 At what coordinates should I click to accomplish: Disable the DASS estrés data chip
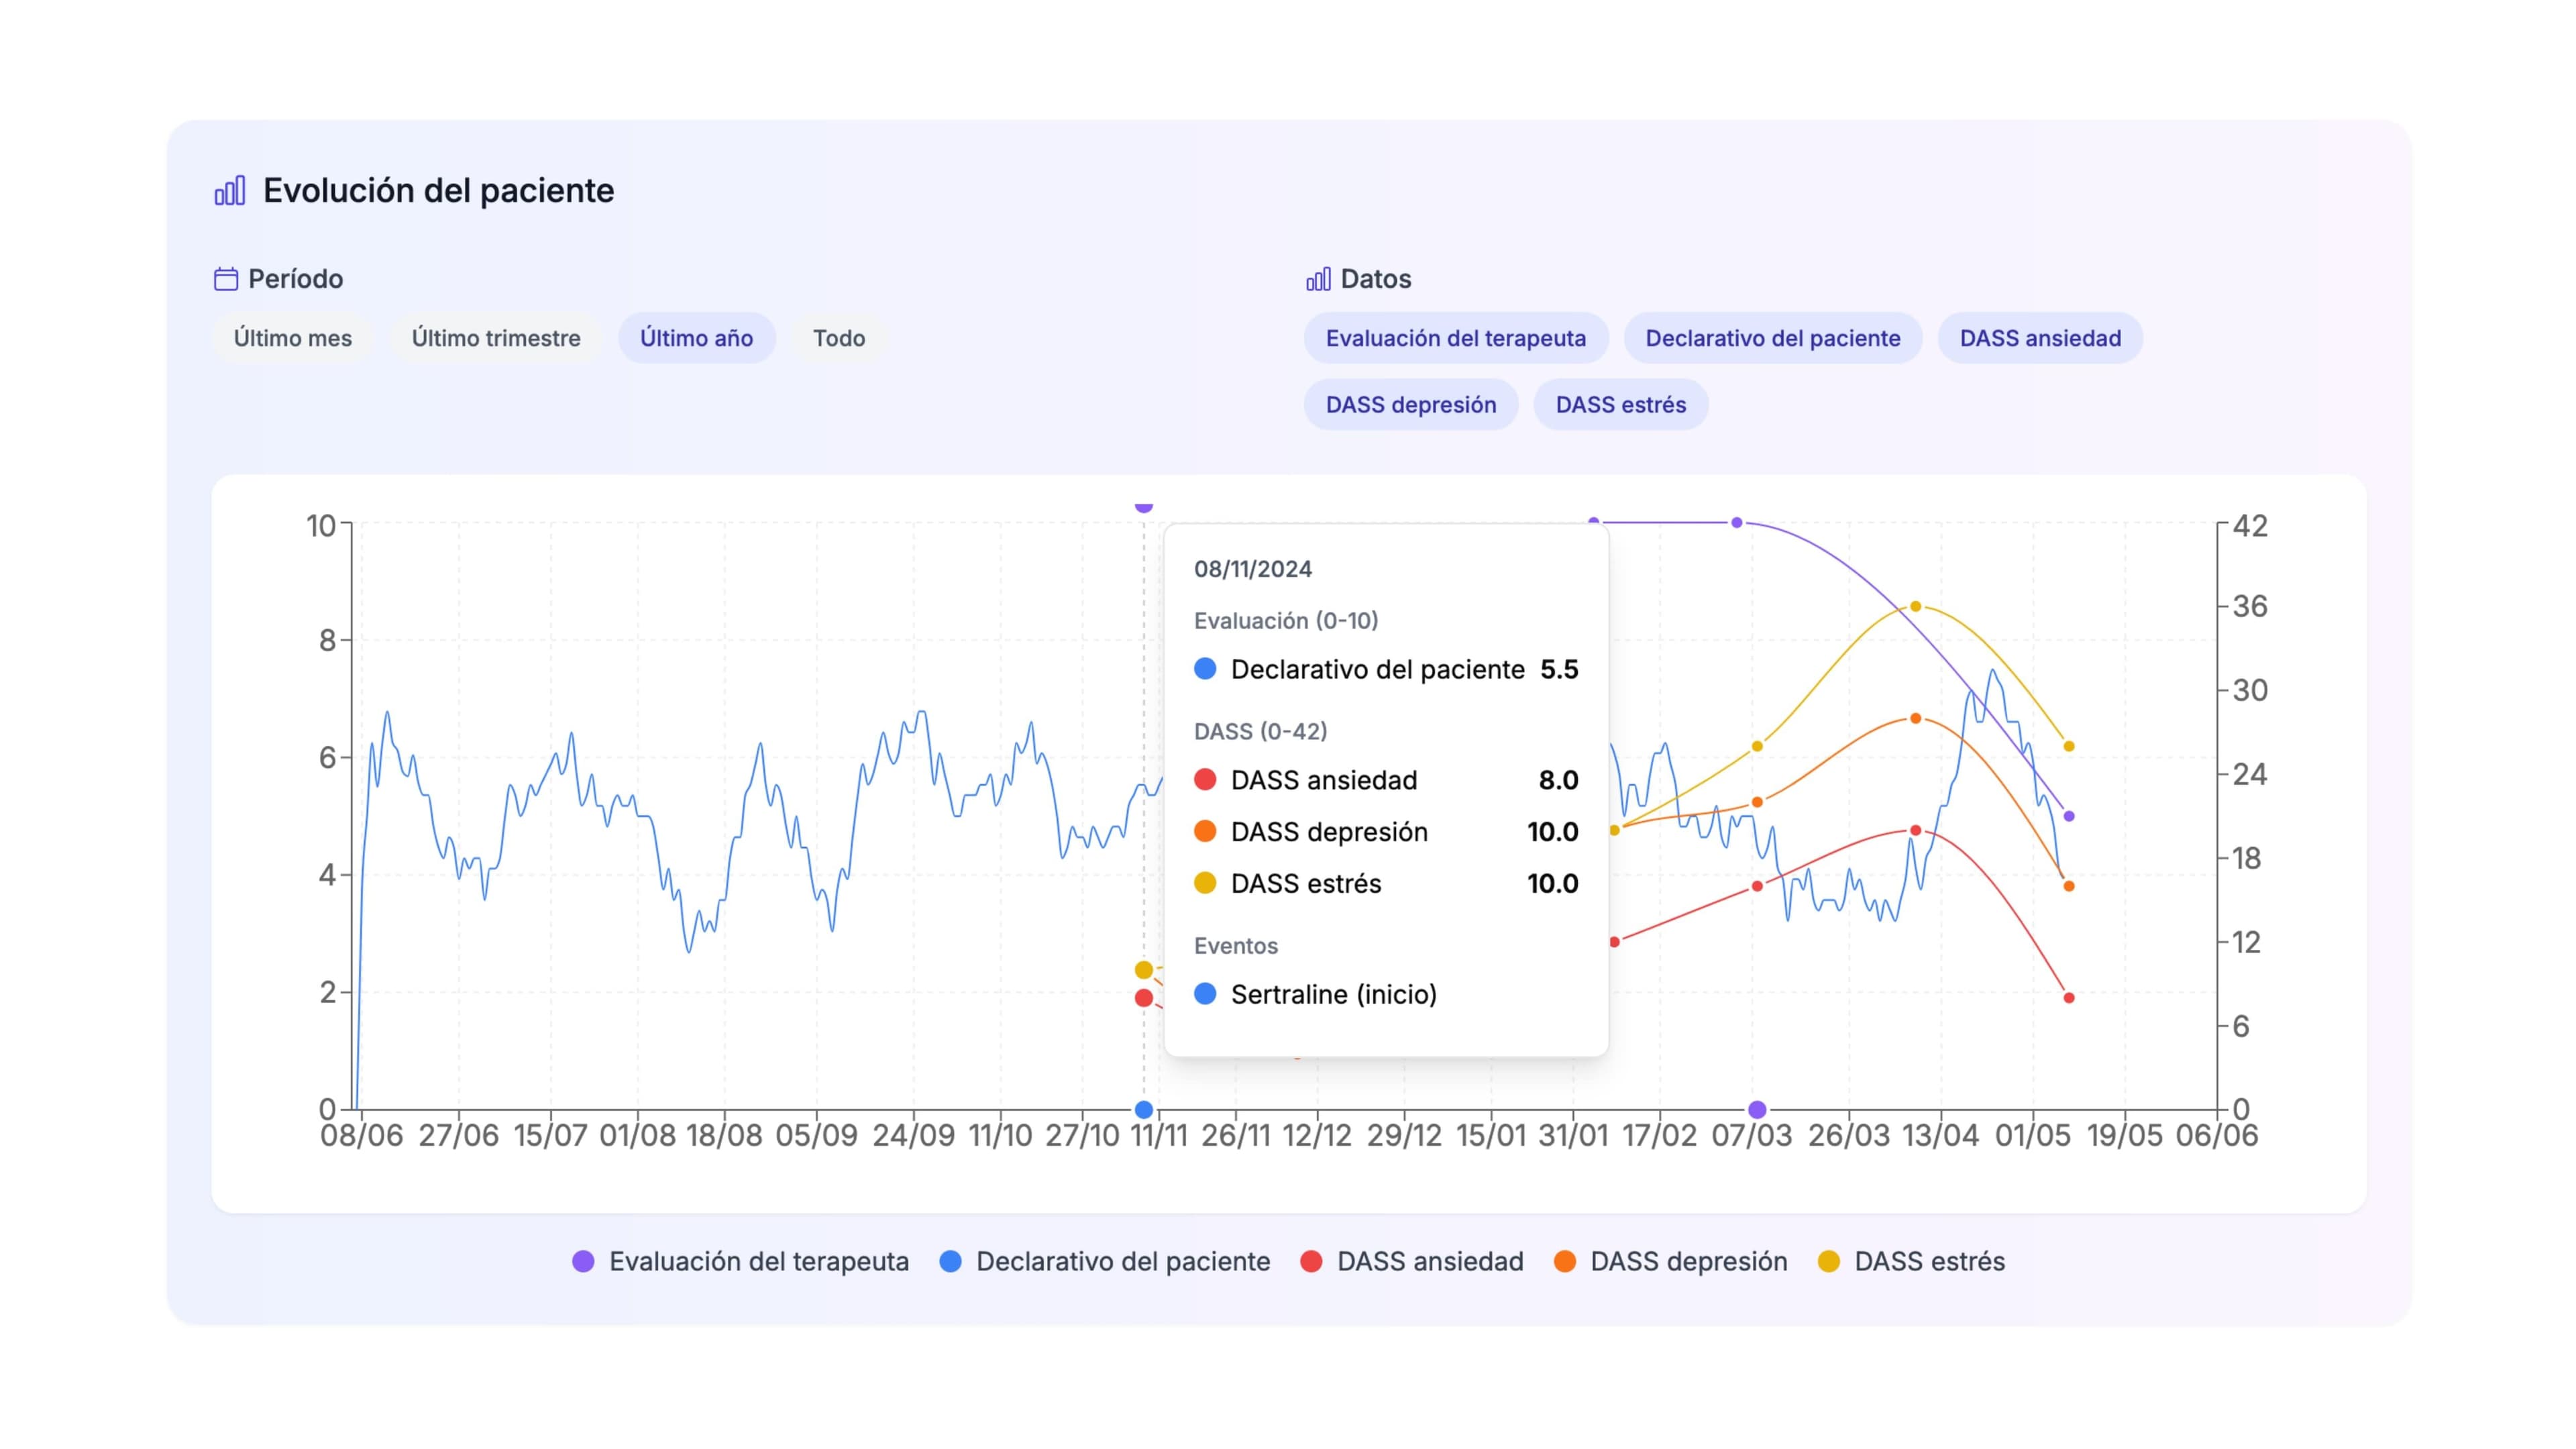1621,405
